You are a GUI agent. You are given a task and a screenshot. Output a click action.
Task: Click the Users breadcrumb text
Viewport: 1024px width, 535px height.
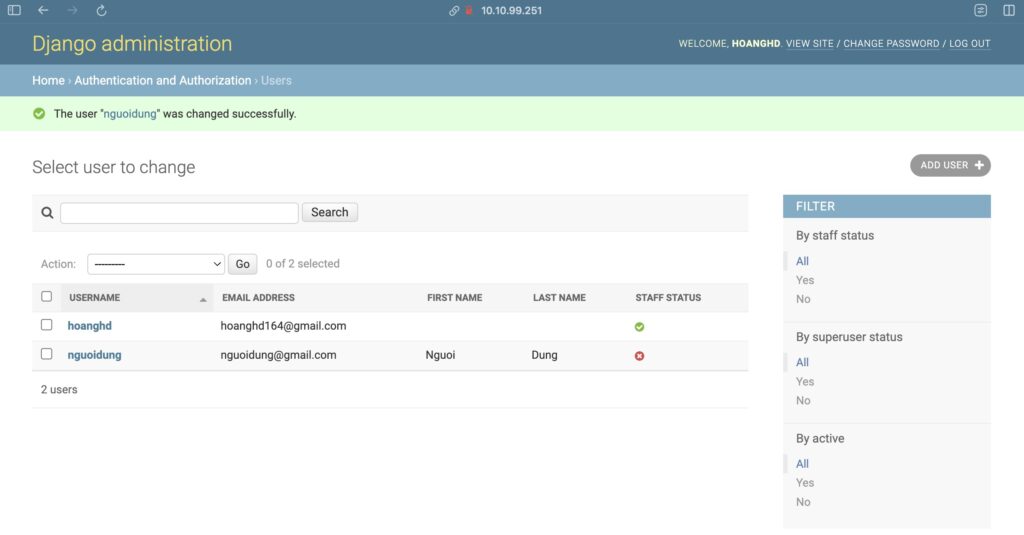[x=276, y=80]
